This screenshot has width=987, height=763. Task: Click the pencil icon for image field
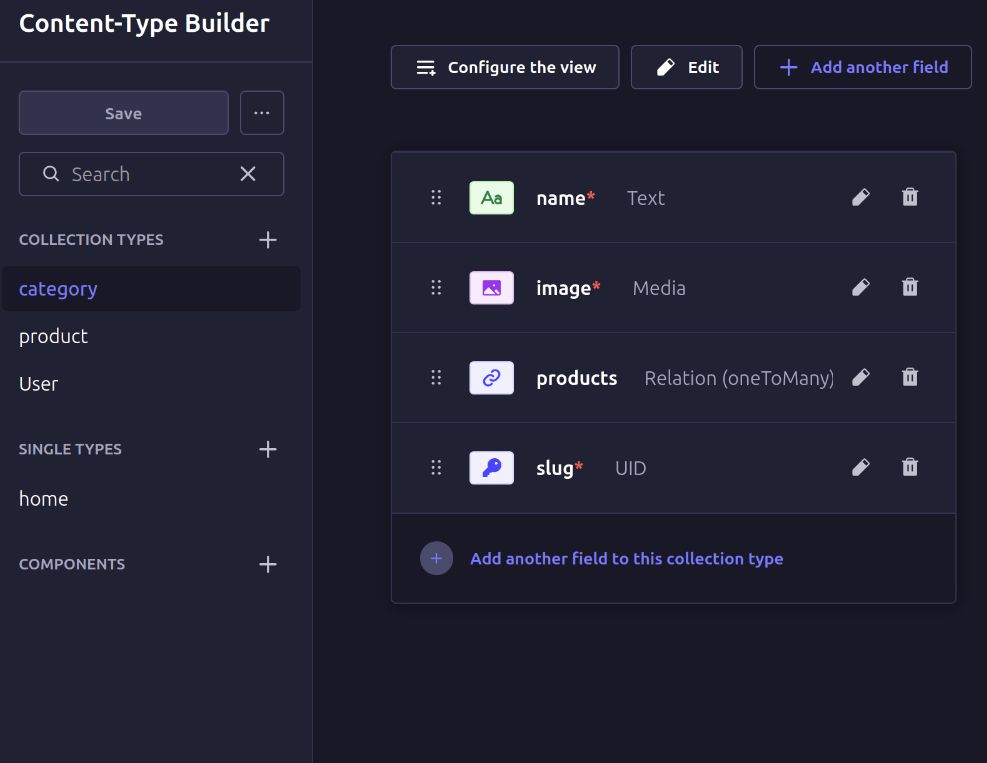860,287
